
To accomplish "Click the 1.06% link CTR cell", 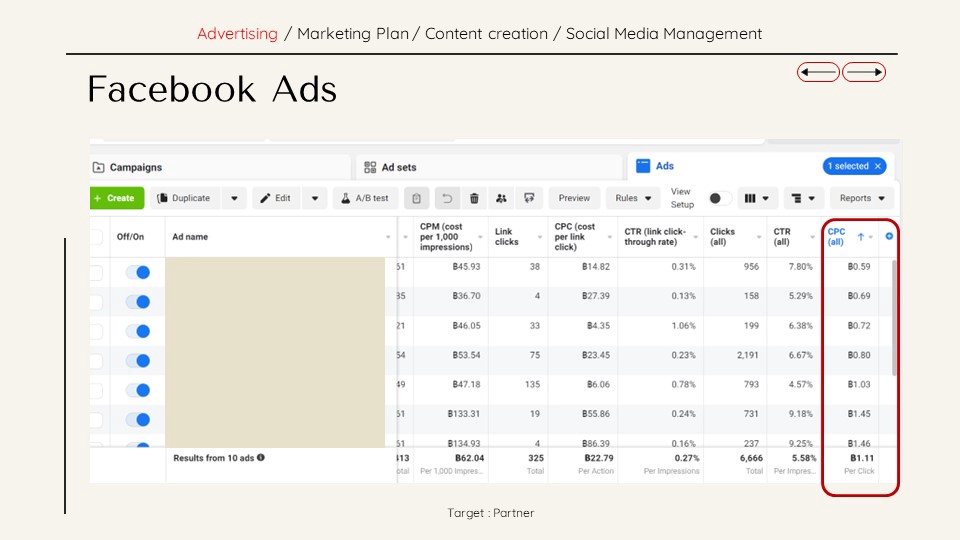I will (683, 326).
